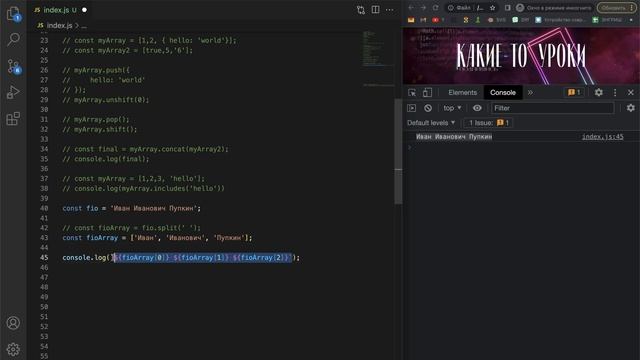The image size is (640, 360).
Task: Click the 1 Issue button in the console
Action: pos(489,123)
